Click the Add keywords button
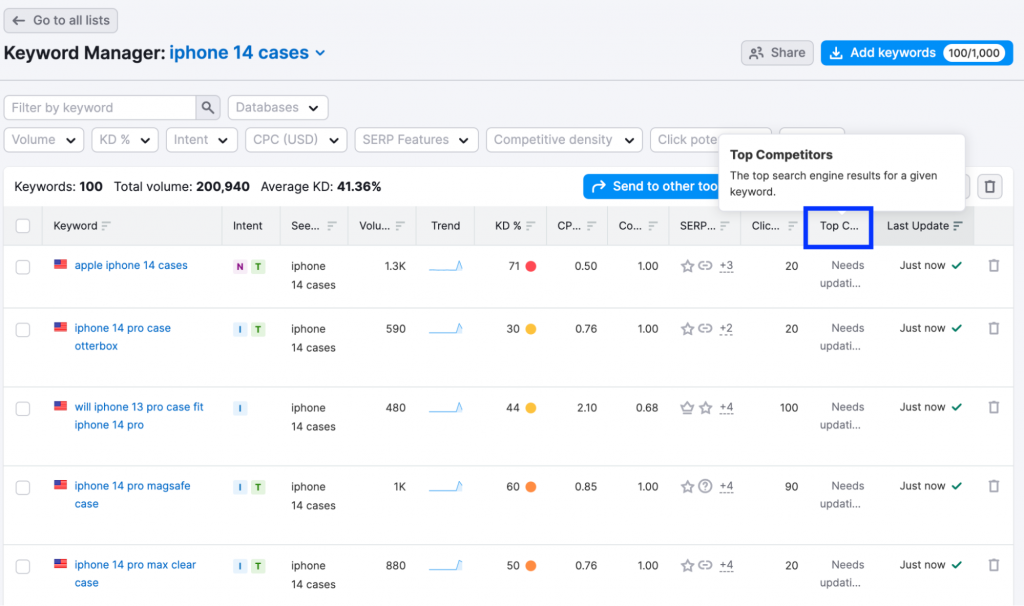Image resolution: width=1024 pixels, height=606 pixels. click(x=916, y=53)
